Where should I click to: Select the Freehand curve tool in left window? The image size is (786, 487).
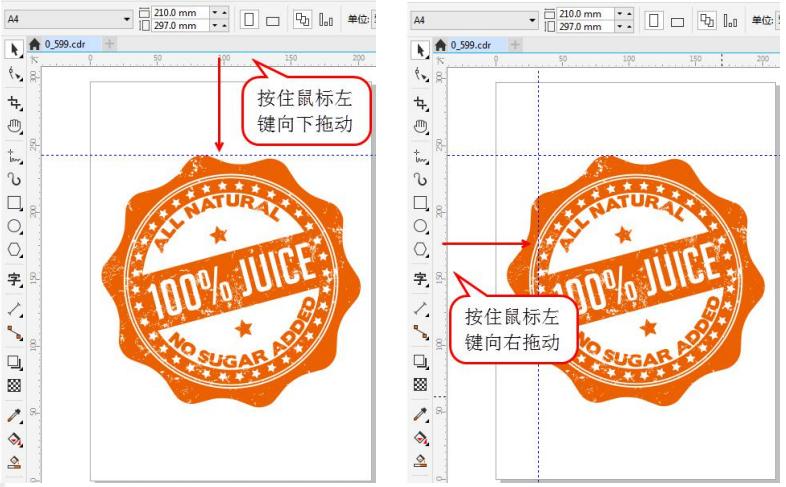[15, 157]
